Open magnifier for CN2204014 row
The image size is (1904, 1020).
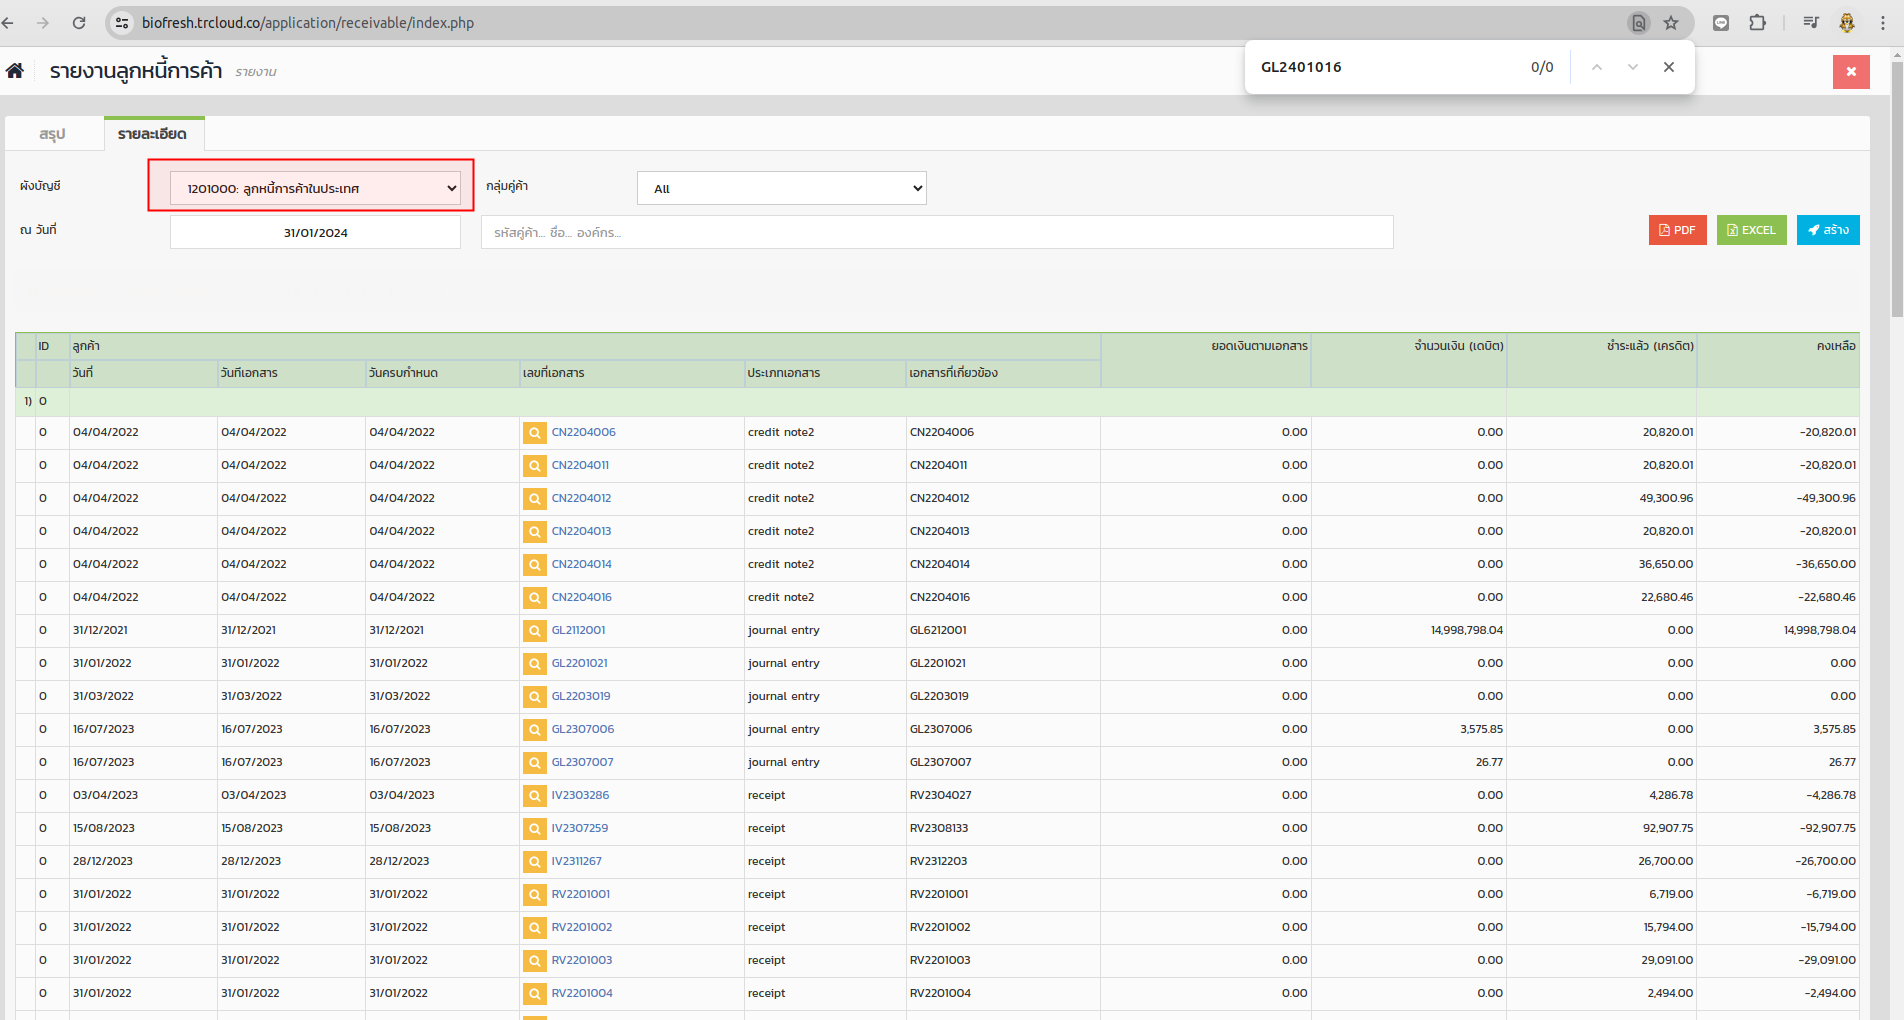535,565
